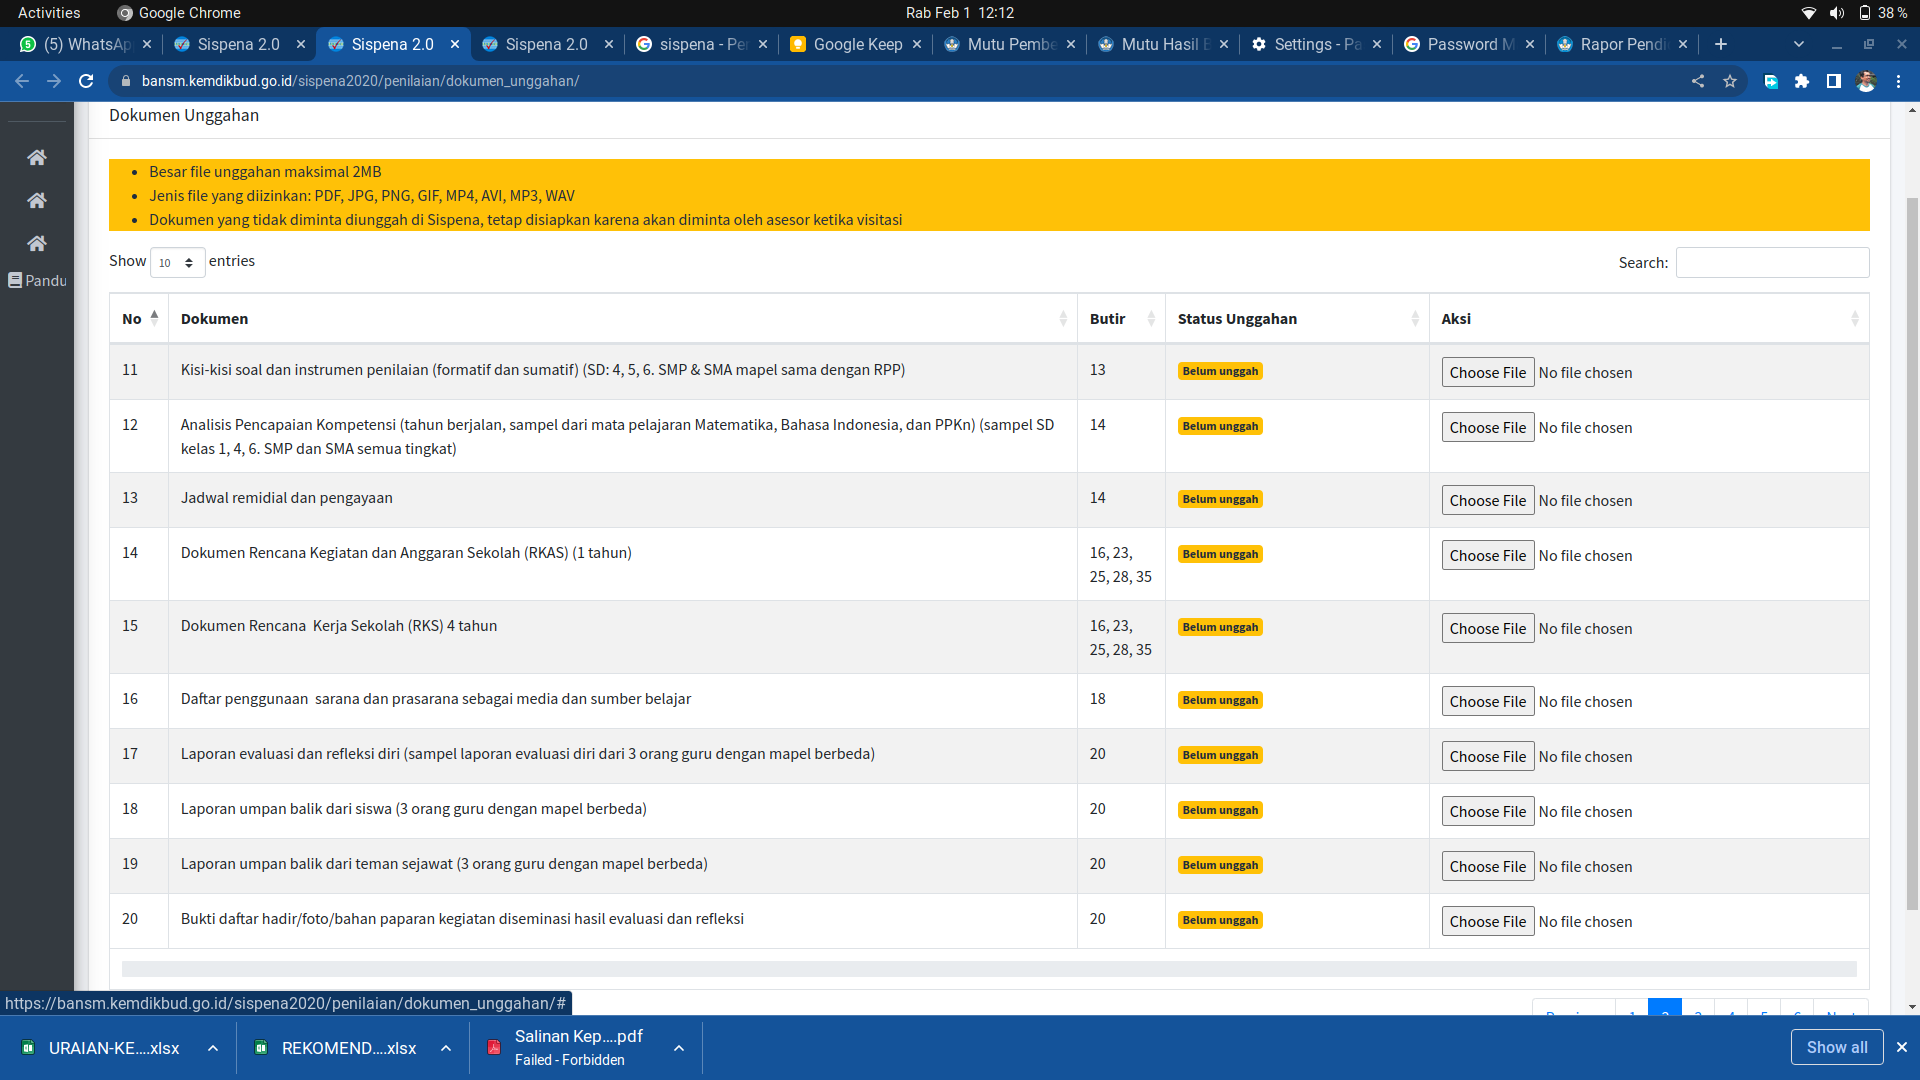
Task: Sort by the Butir column
Action: point(1121,318)
